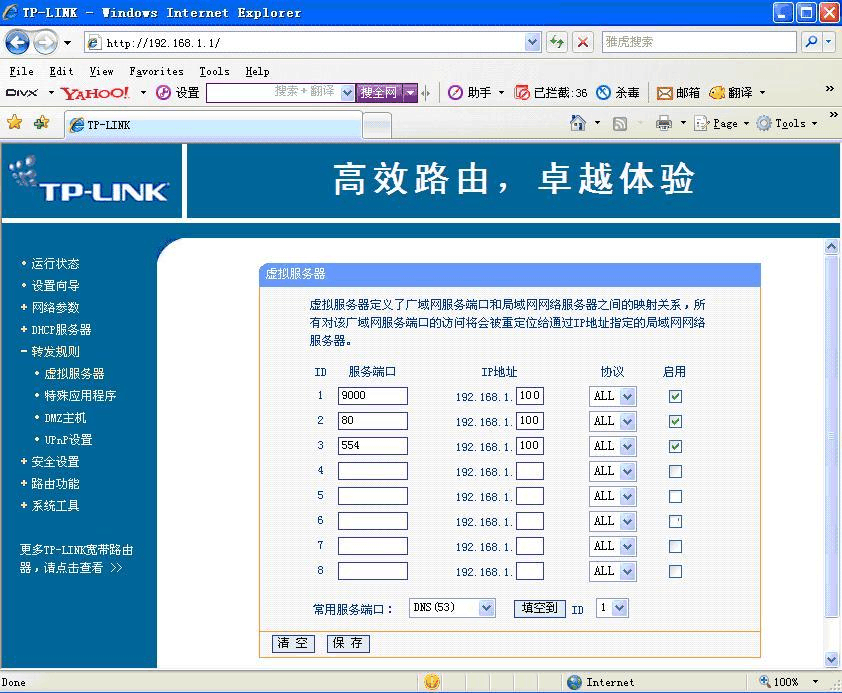Open protocol dropdown for port 80 row
842x693 pixels.
[x=627, y=421]
